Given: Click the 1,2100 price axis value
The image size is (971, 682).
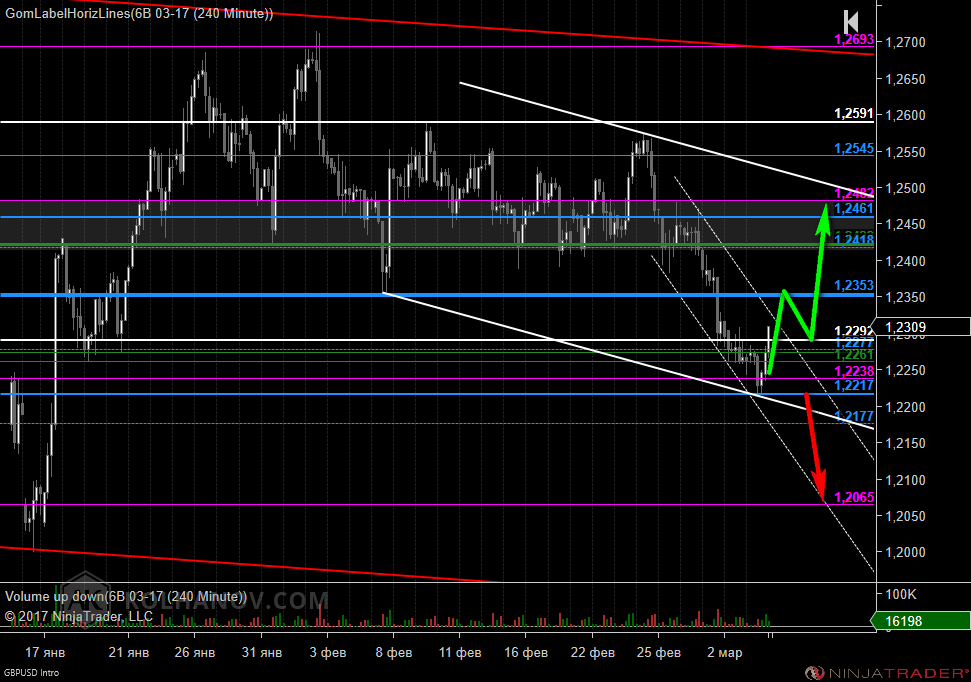Looking at the screenshot, I should (905, 480).
